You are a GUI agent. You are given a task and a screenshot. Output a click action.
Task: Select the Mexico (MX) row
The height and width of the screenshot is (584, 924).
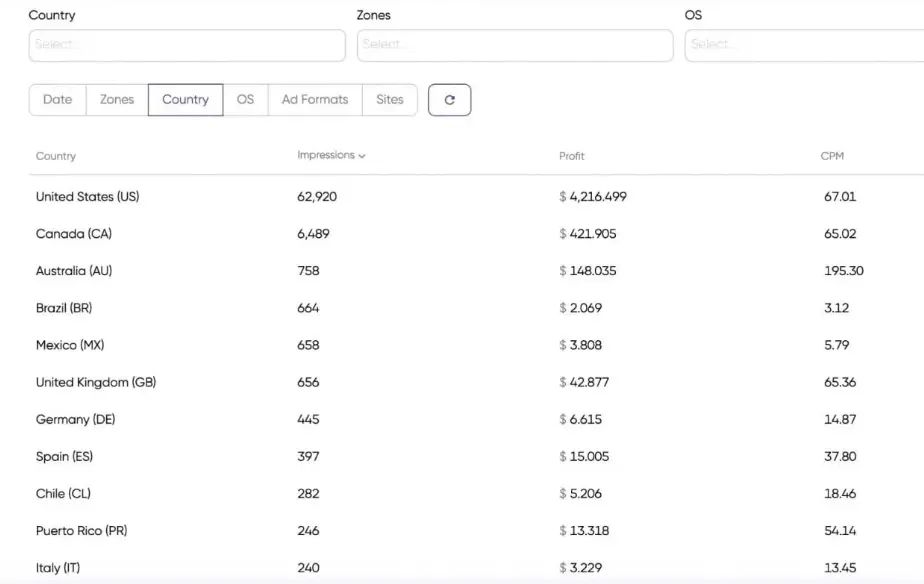(x=476, y=345)
